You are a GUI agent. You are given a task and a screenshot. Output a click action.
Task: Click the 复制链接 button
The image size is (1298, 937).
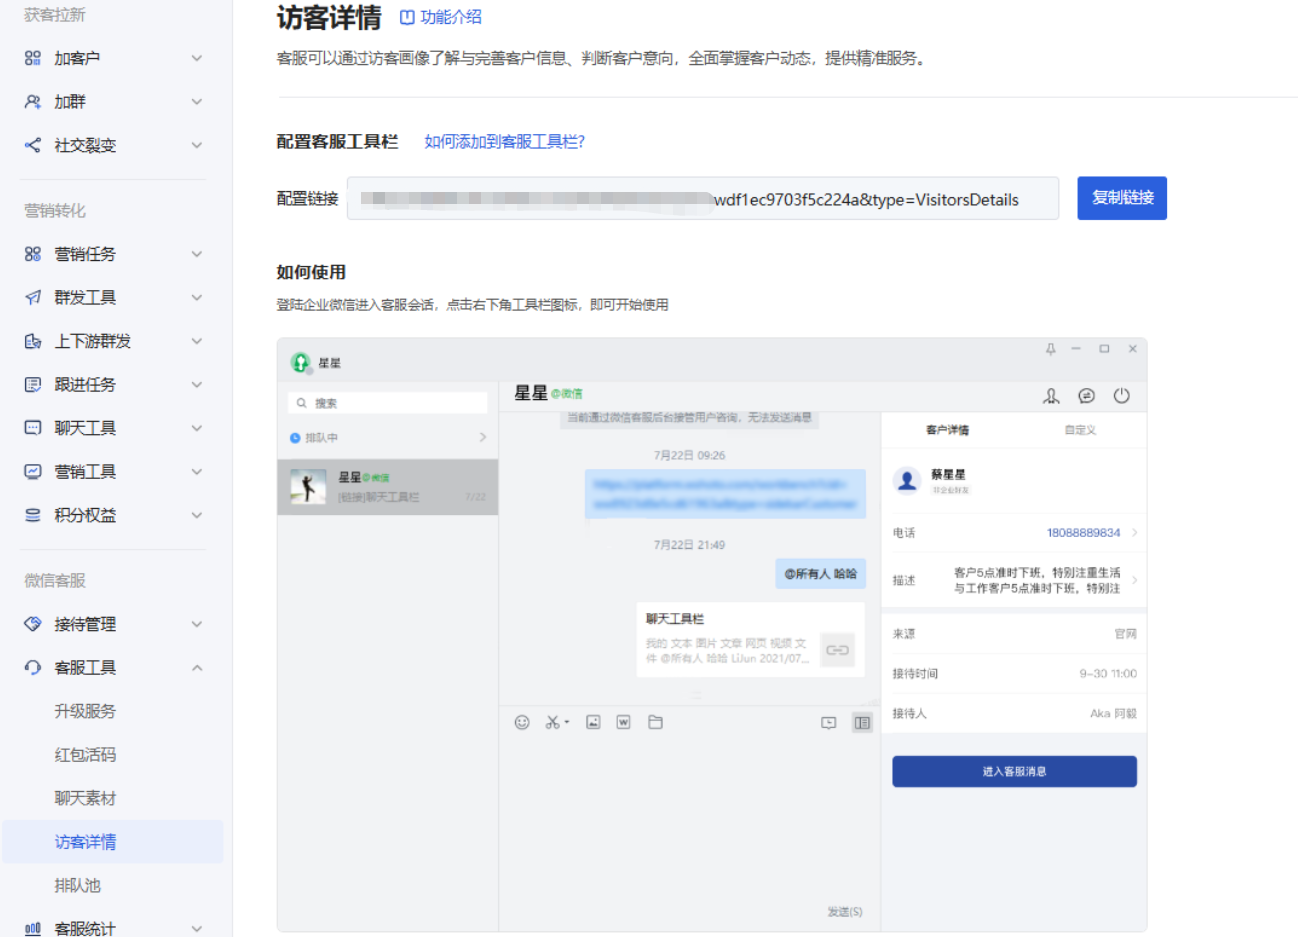1122,198
